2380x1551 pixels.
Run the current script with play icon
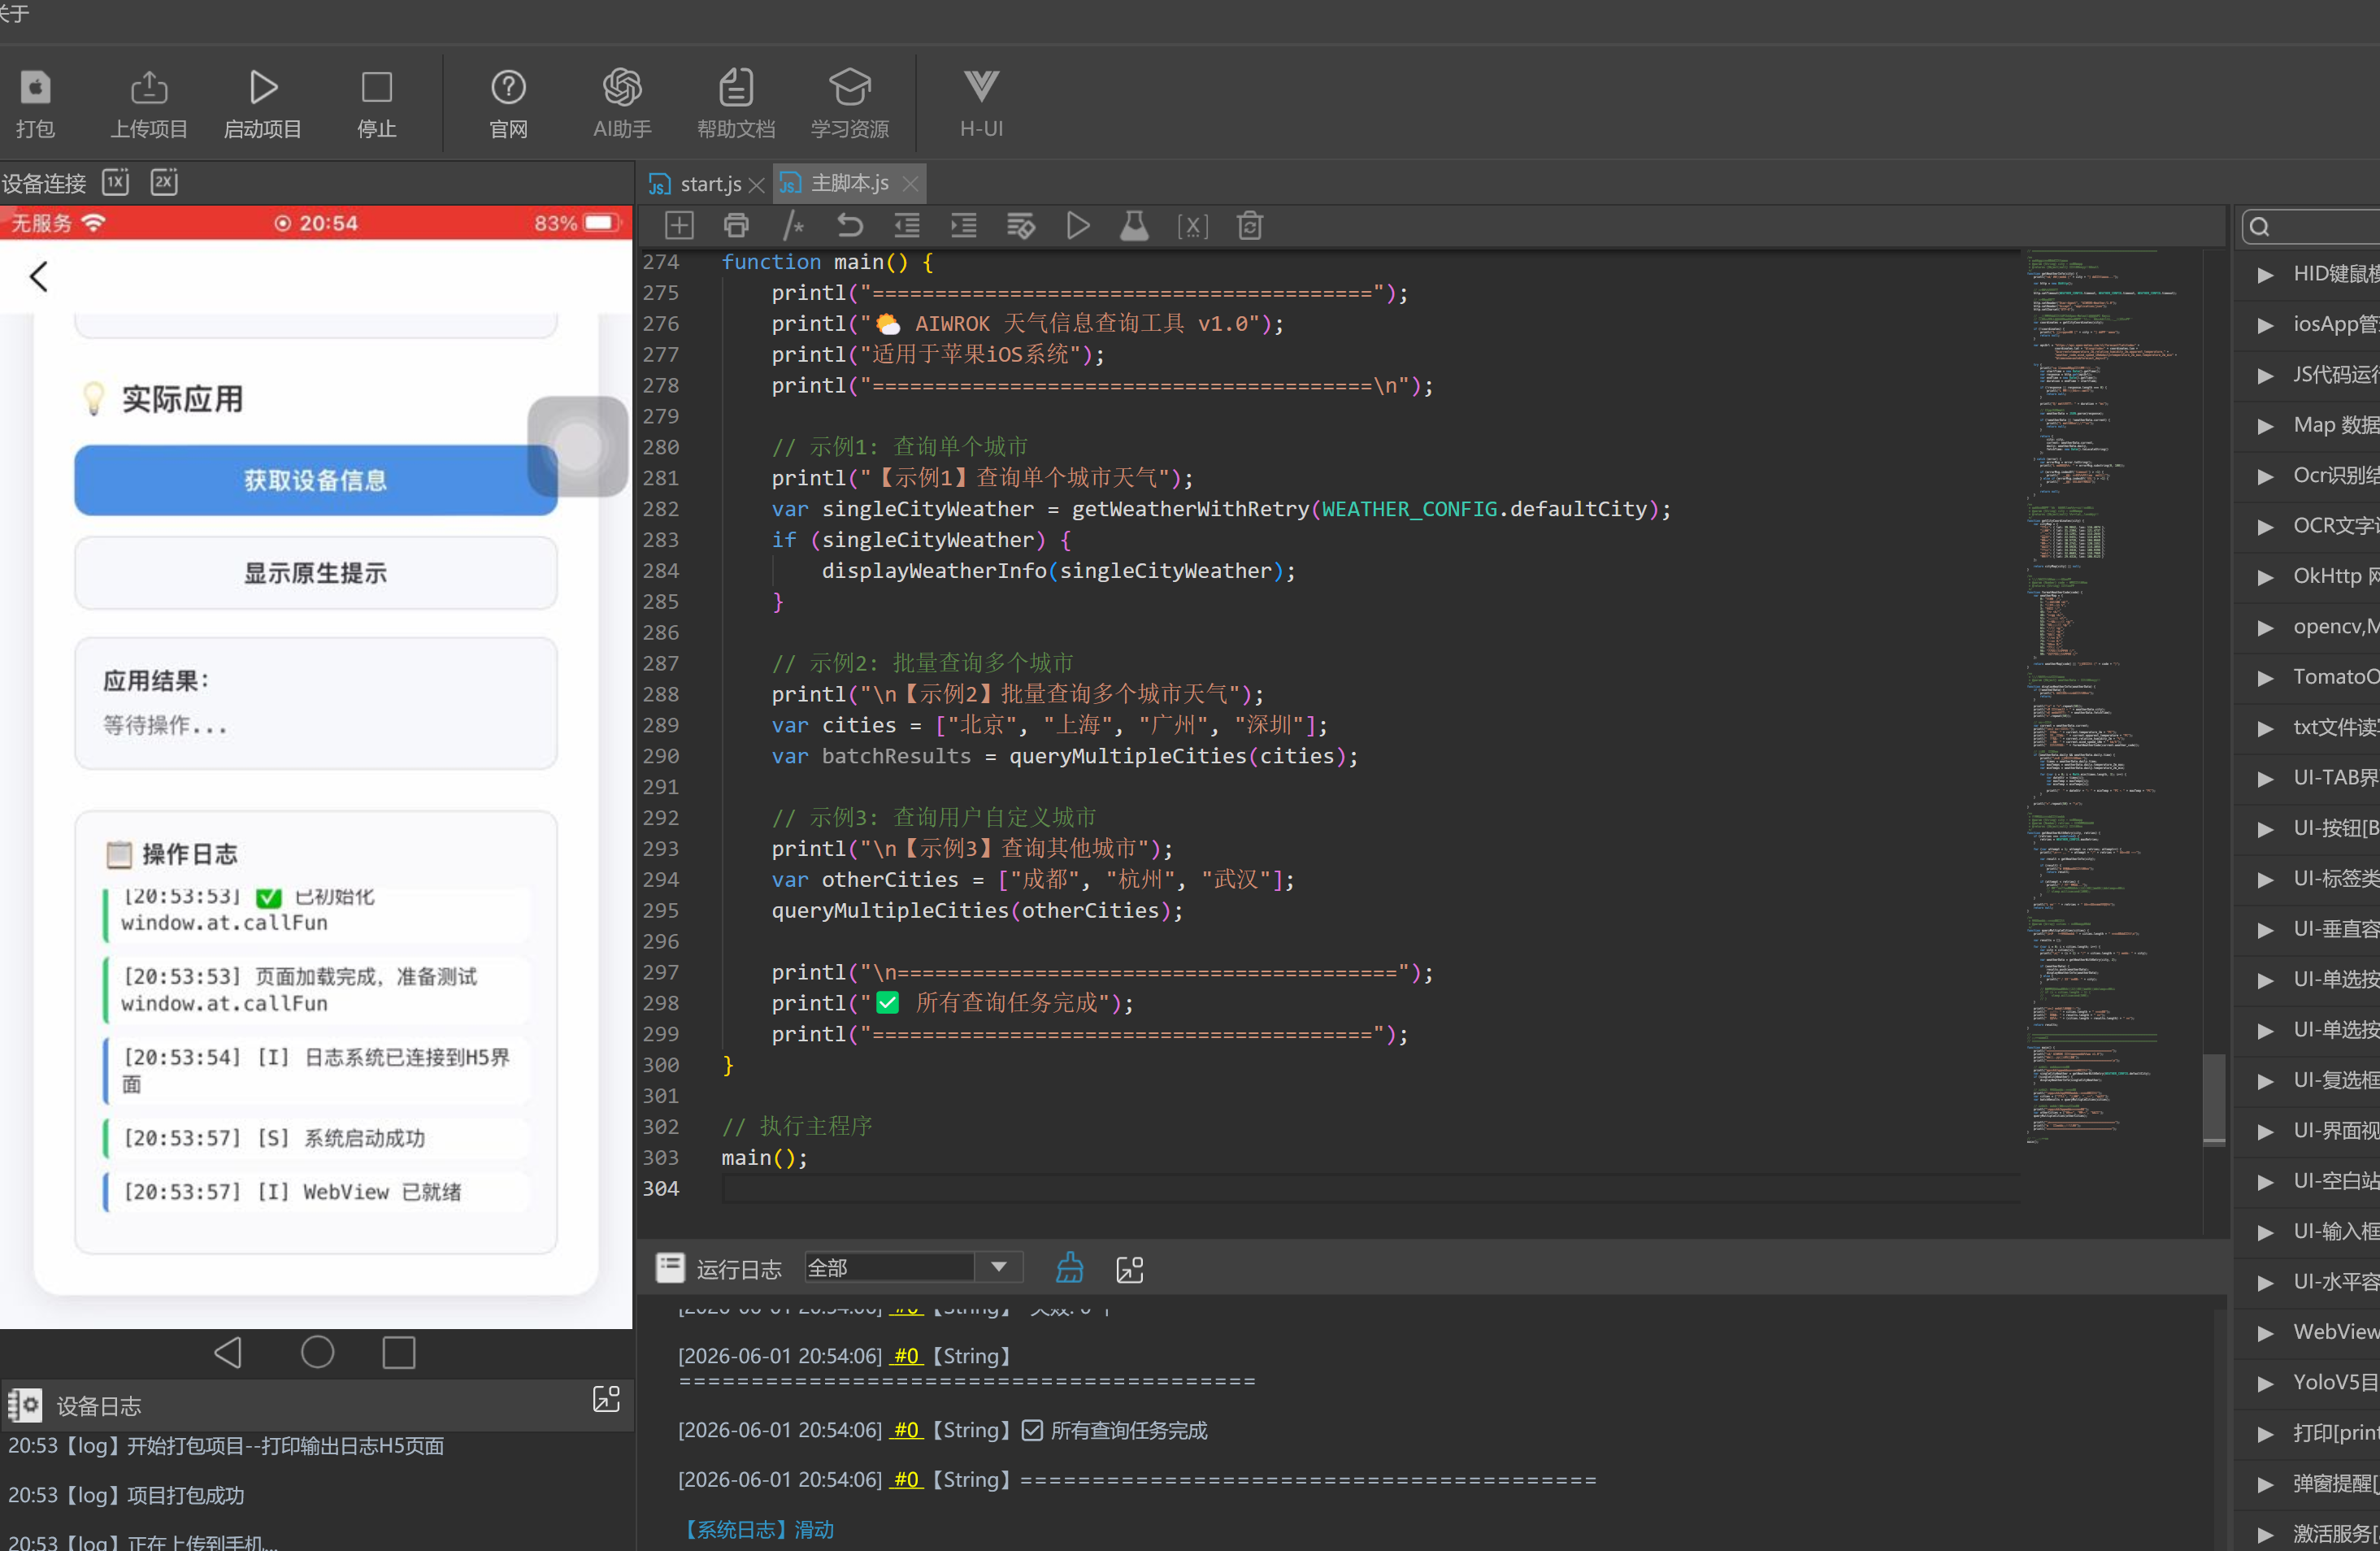1078,226
